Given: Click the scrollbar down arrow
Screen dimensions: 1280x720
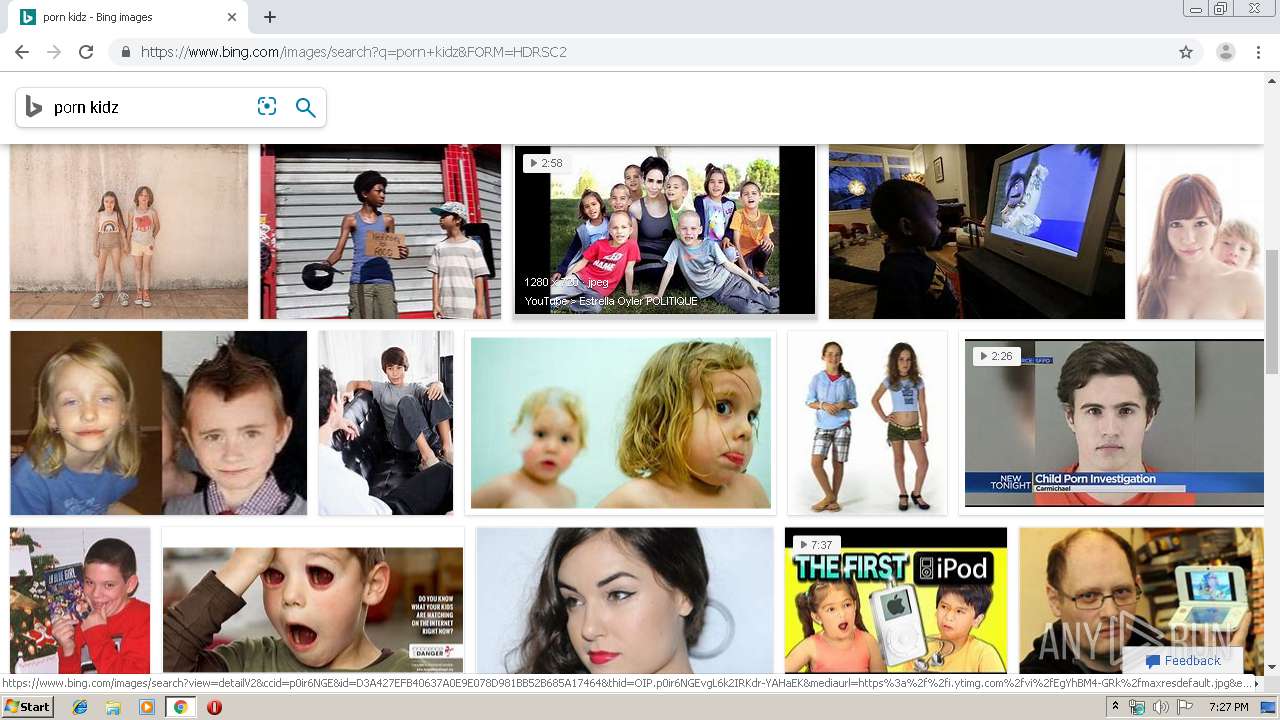Looking at the screenshot, I should coord(1272,667).
